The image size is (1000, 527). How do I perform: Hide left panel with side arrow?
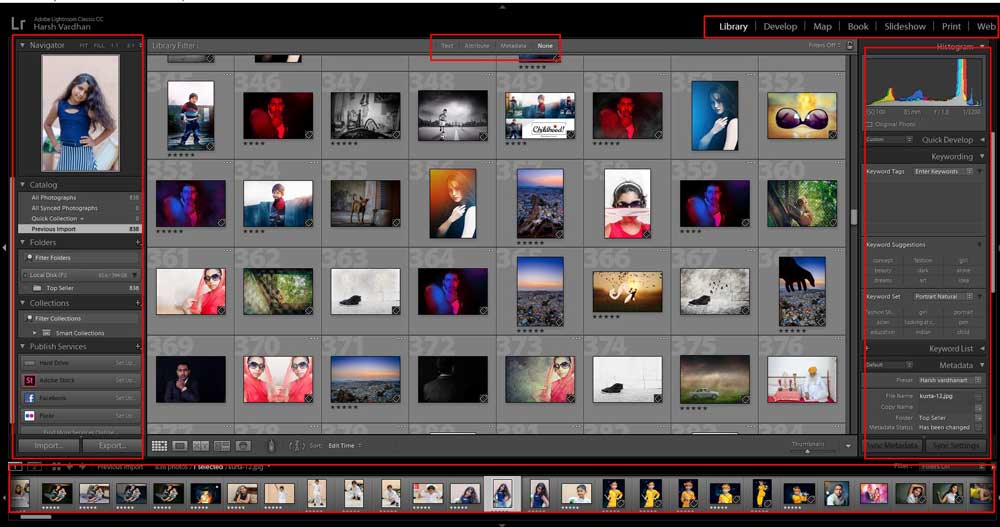[4, 247]
